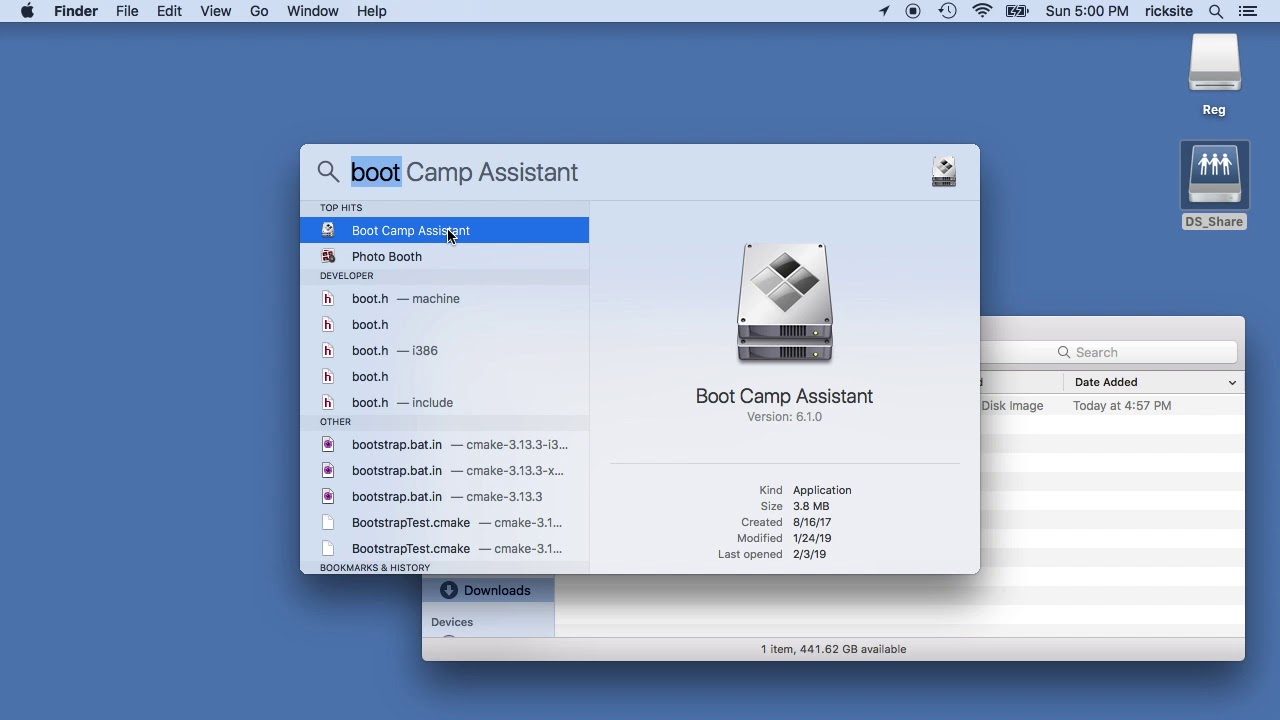The width and height of the screenshot is (1280, 720).
Task: Click the clock Sun 5:00 PM
Action: [x=1087, y=11]
